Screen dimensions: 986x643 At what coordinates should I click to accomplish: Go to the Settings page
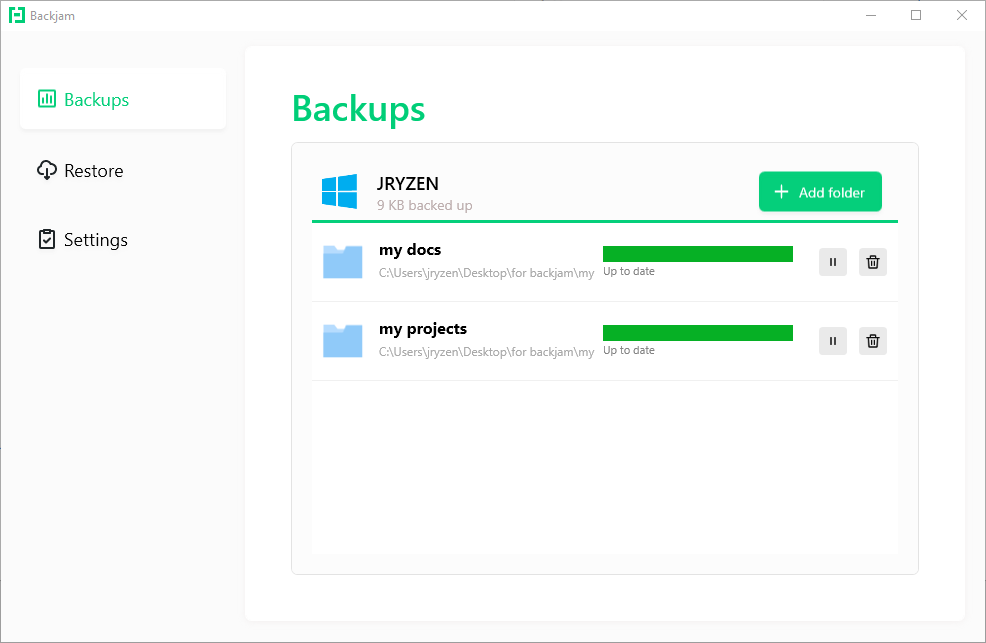point(95,240)
